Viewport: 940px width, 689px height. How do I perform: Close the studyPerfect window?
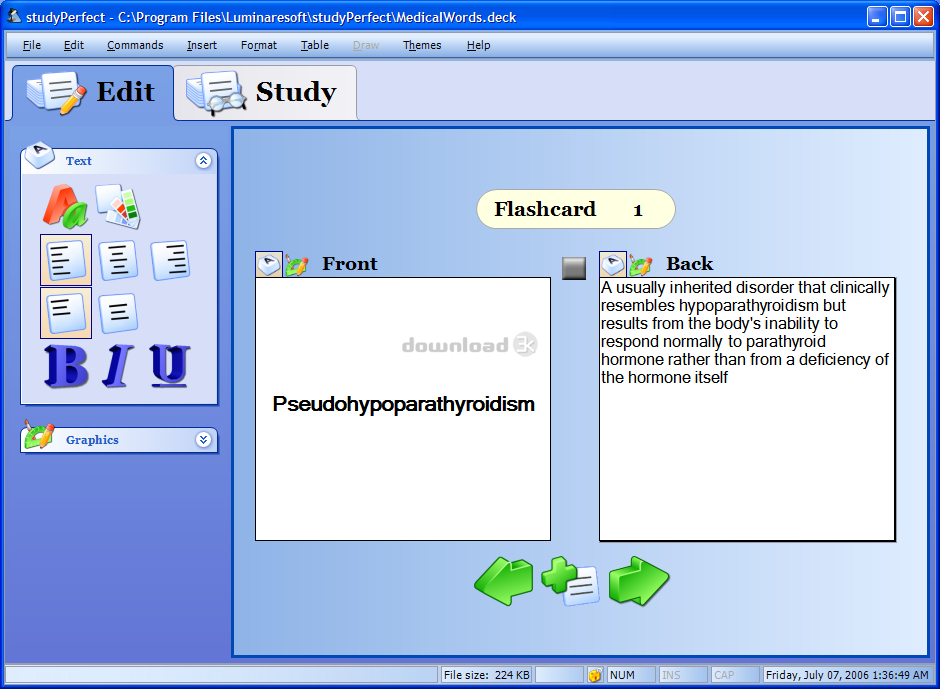tap(923, 17)
